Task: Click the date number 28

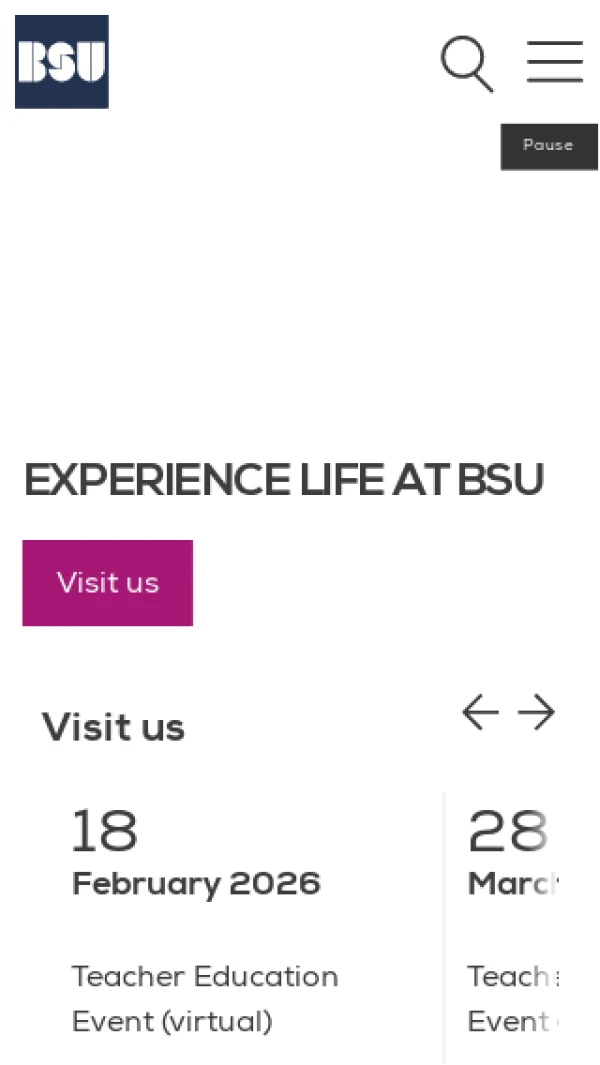Action: click(508, 830)
